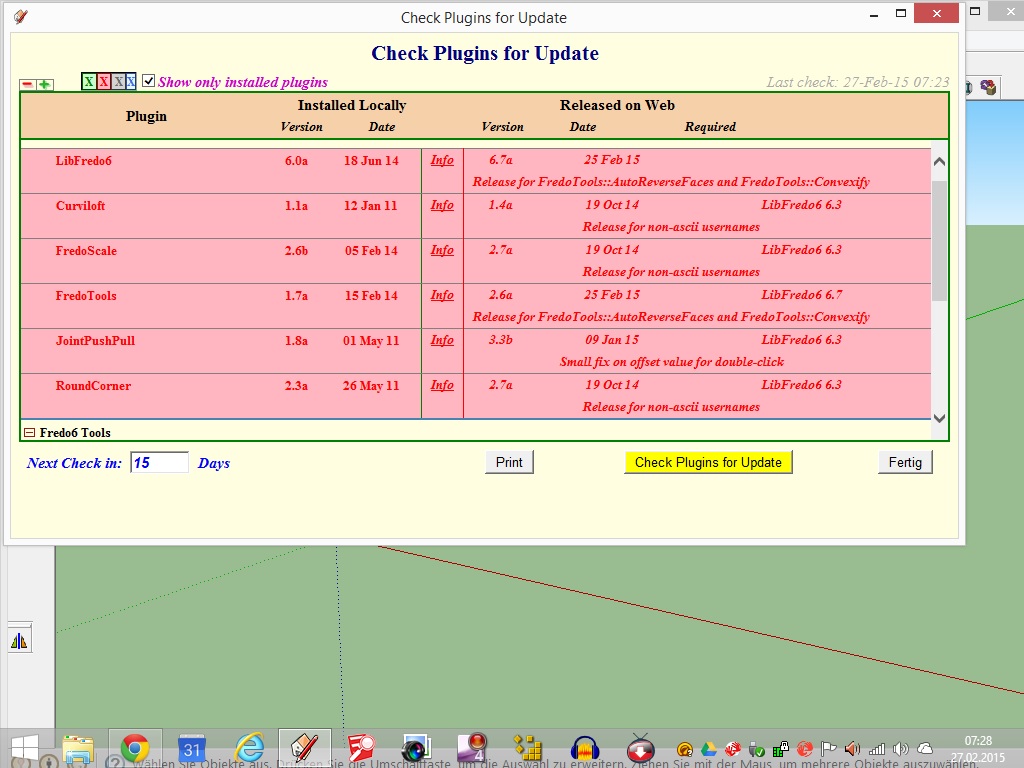Click the plugin list scroll down arrow

click(x=939, y=418)
